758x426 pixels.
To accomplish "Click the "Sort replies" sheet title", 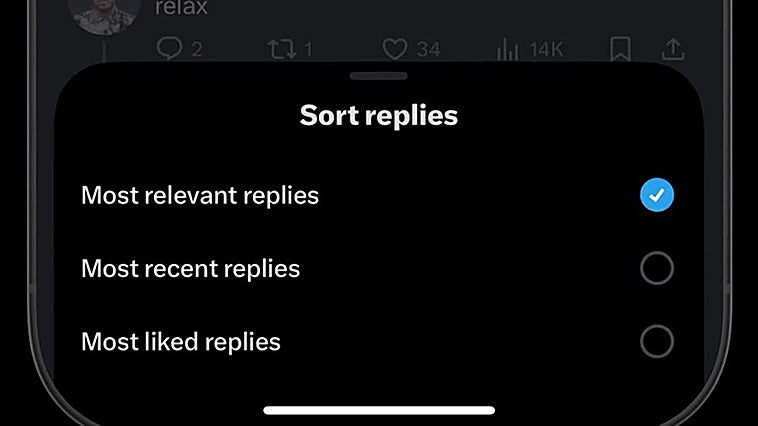I will click(379, 115).
